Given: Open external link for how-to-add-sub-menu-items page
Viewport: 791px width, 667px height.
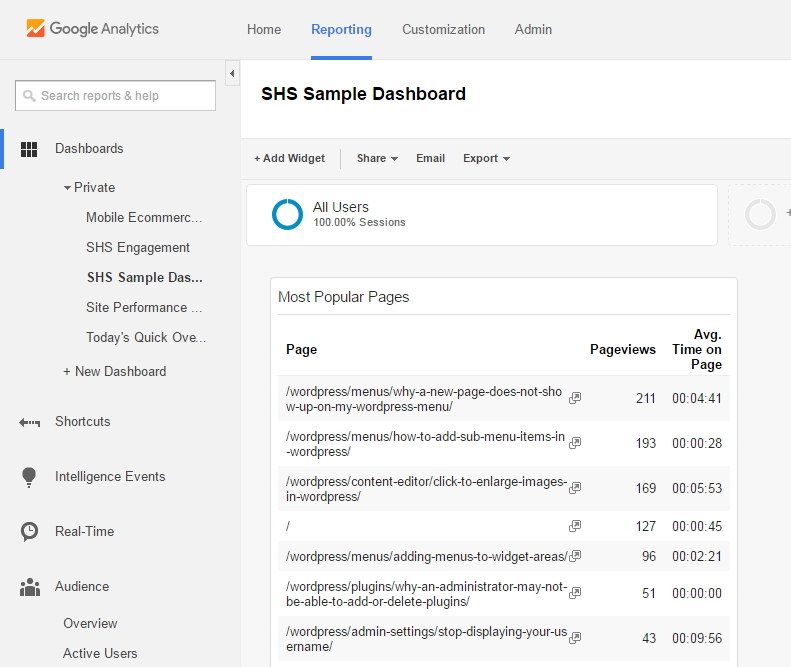Looking at the screenshot, I should click(575, 443).
